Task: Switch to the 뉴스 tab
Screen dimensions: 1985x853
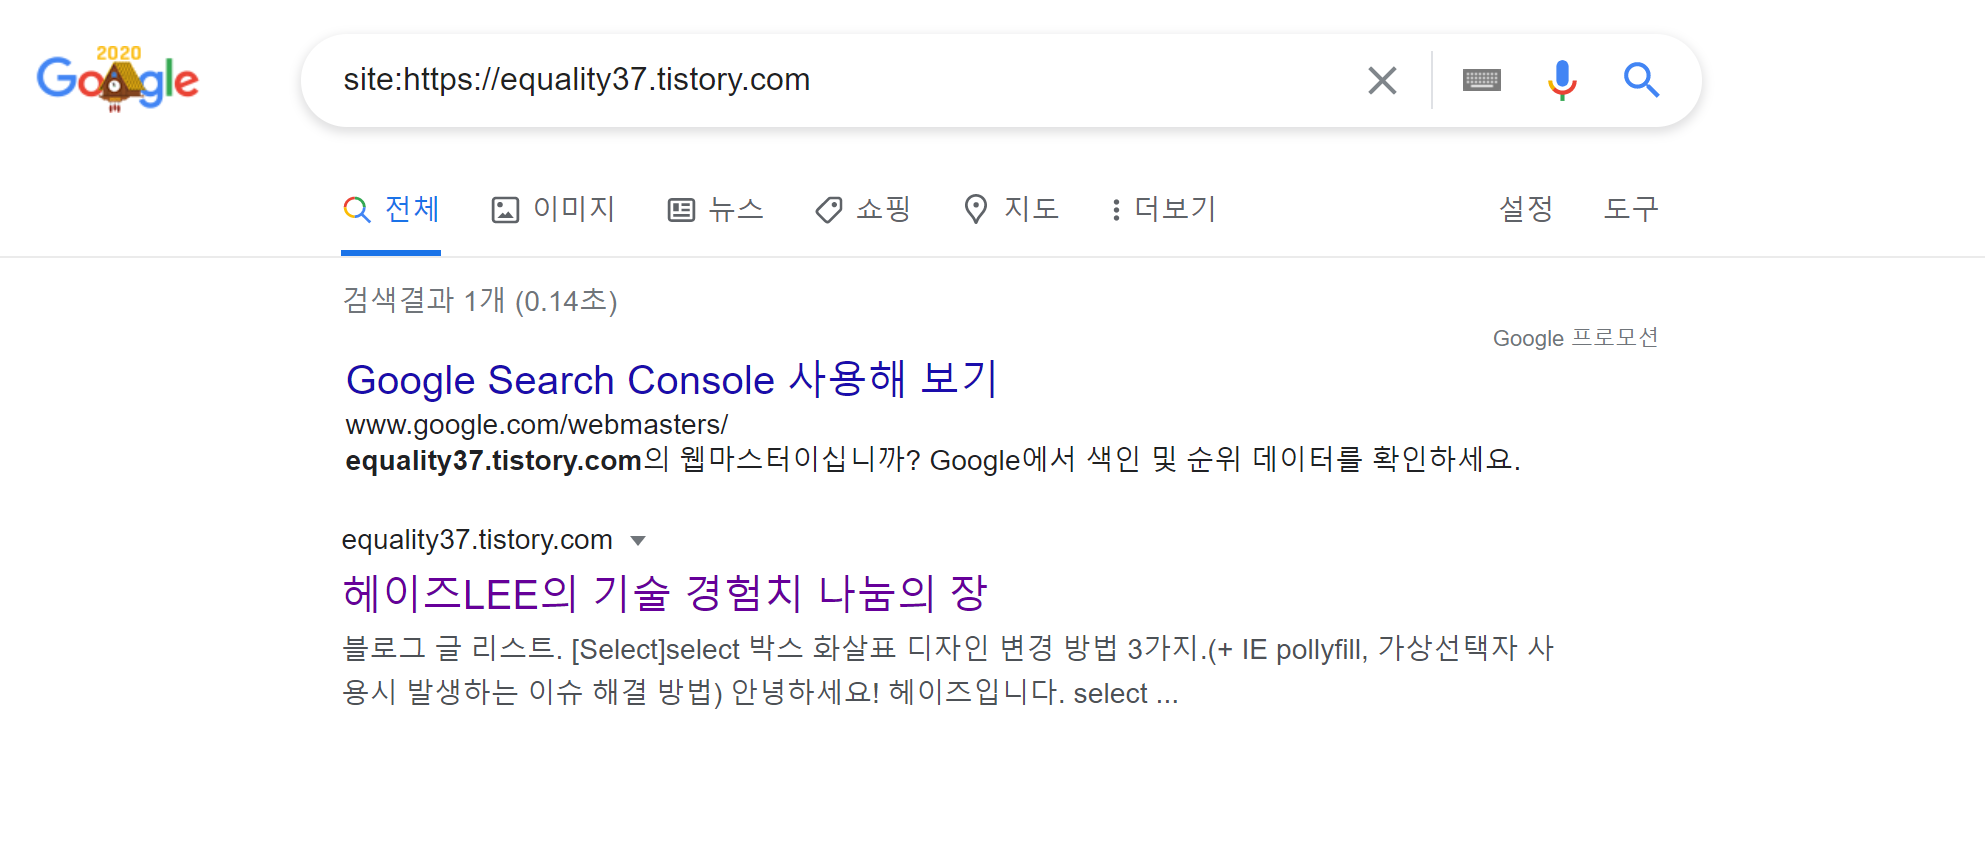Action: (715, 209)
